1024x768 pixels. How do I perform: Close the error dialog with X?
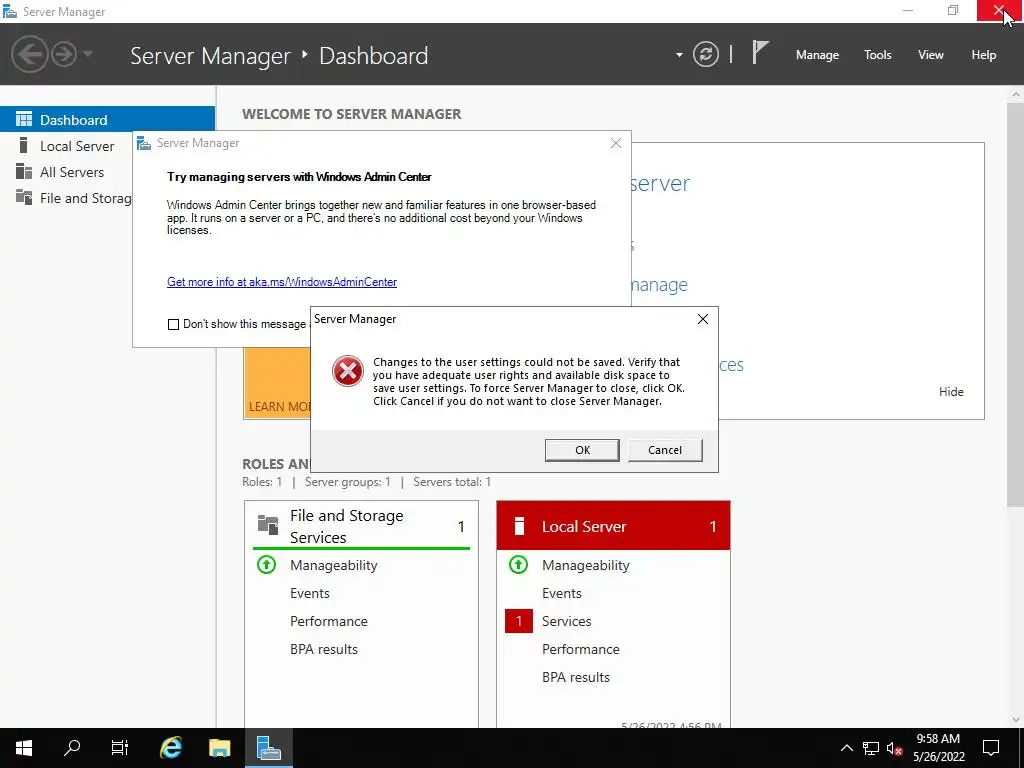pos(703,319)
